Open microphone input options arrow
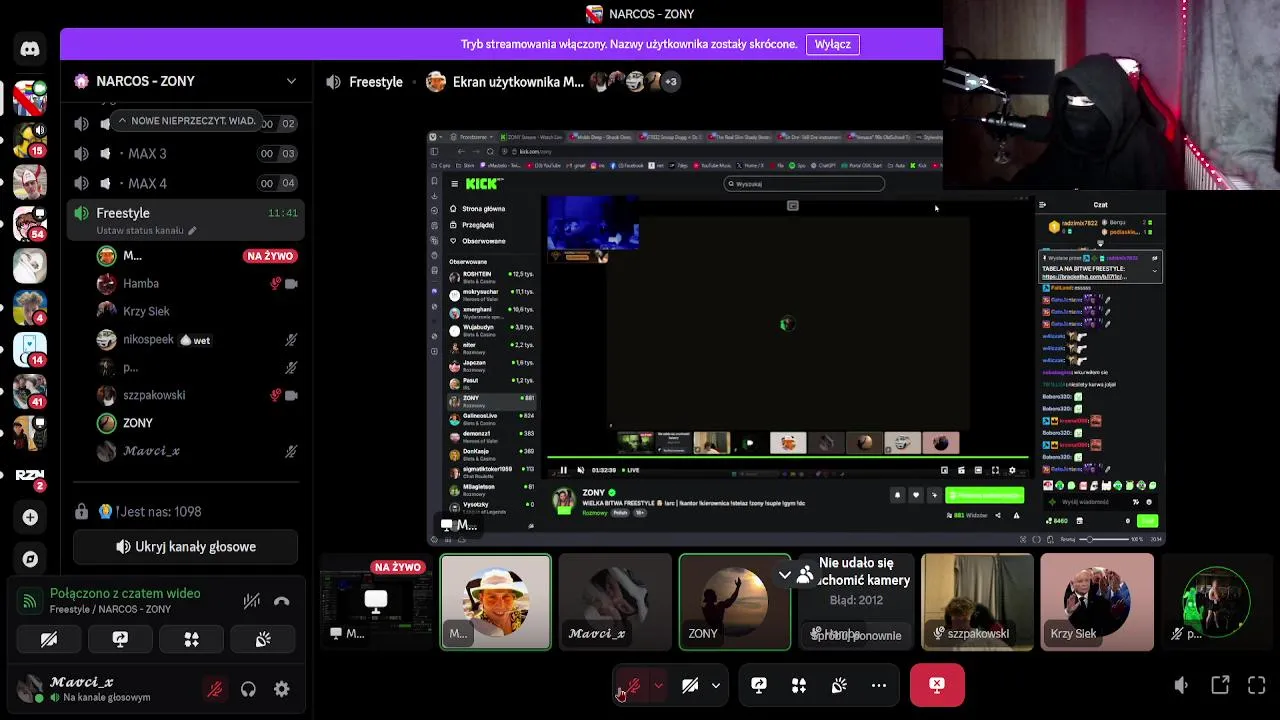1280x720 pixels. pos(658,686)
